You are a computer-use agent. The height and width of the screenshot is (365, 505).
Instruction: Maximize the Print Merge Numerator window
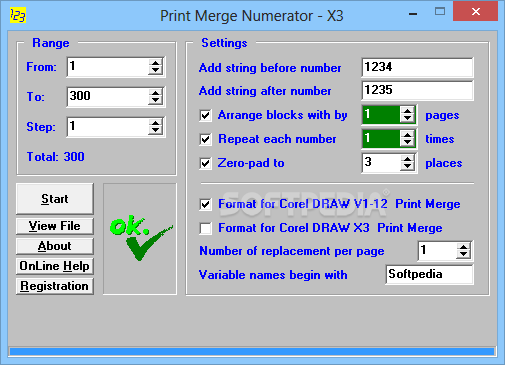440,12
